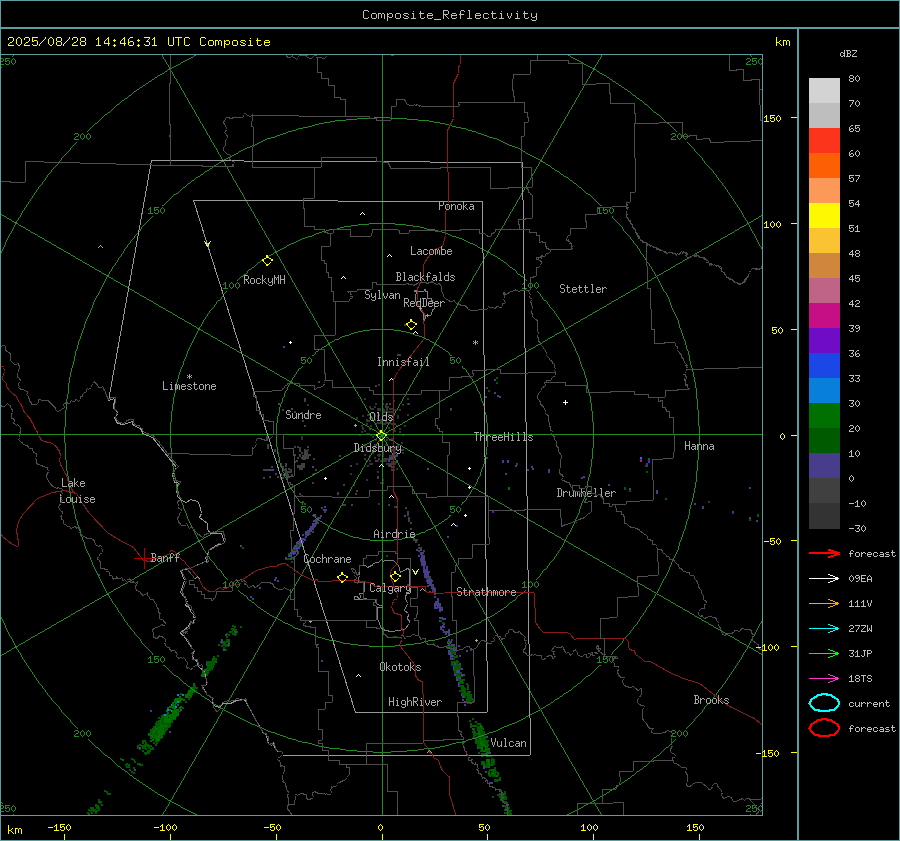
Task: Click the Okotoks city label
Action: (400, 667)
